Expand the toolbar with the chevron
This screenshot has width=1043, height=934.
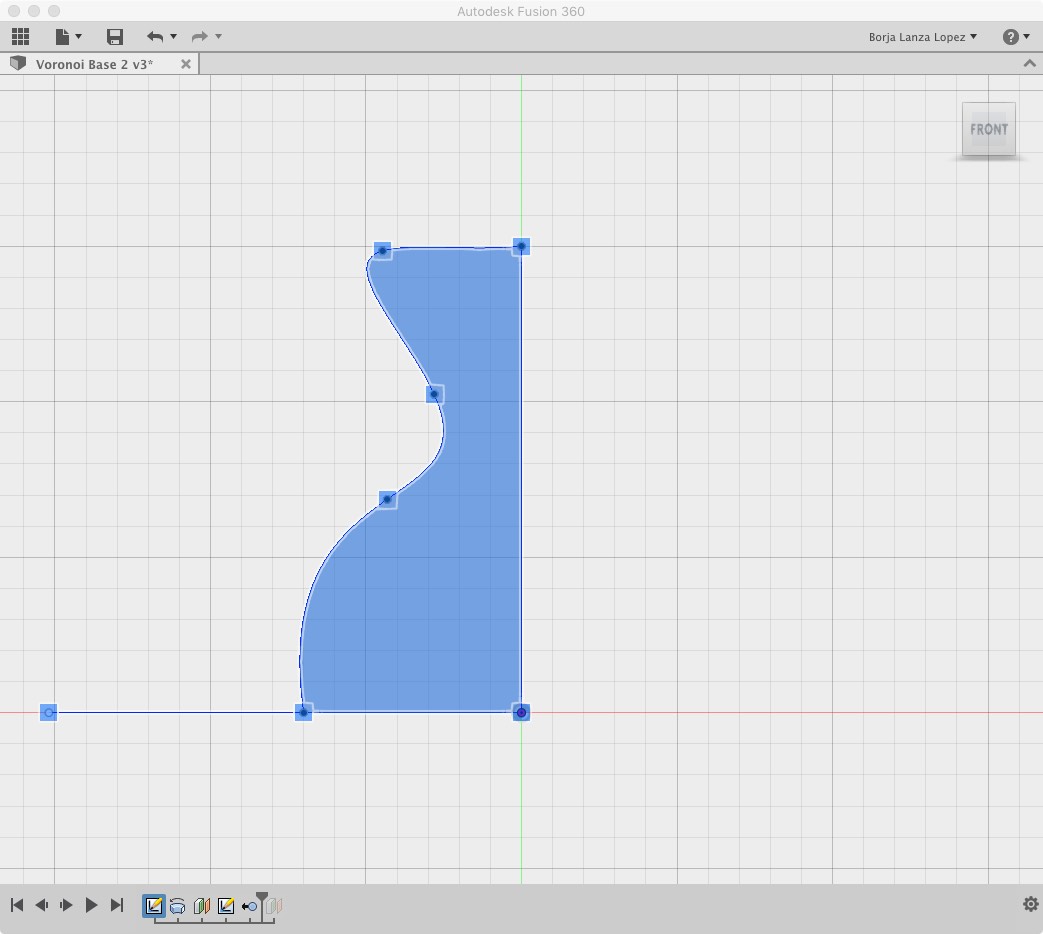click(1029, 63)
